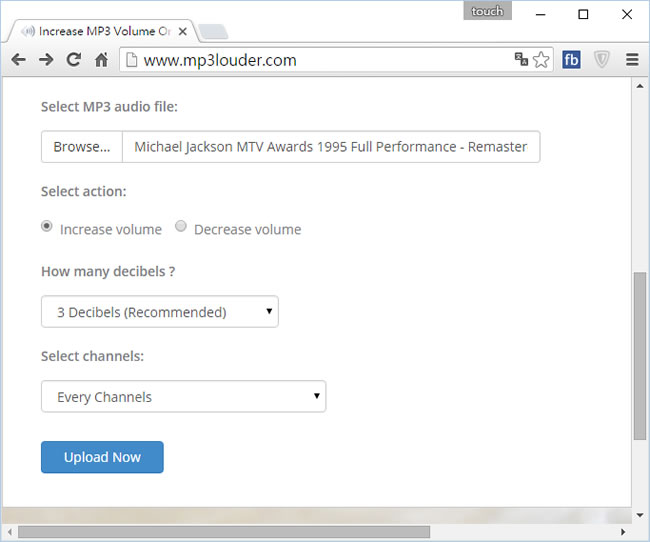Go to the browser home page icon
The width and height of the screenshot is (650, 542).
tap(101, 60)
